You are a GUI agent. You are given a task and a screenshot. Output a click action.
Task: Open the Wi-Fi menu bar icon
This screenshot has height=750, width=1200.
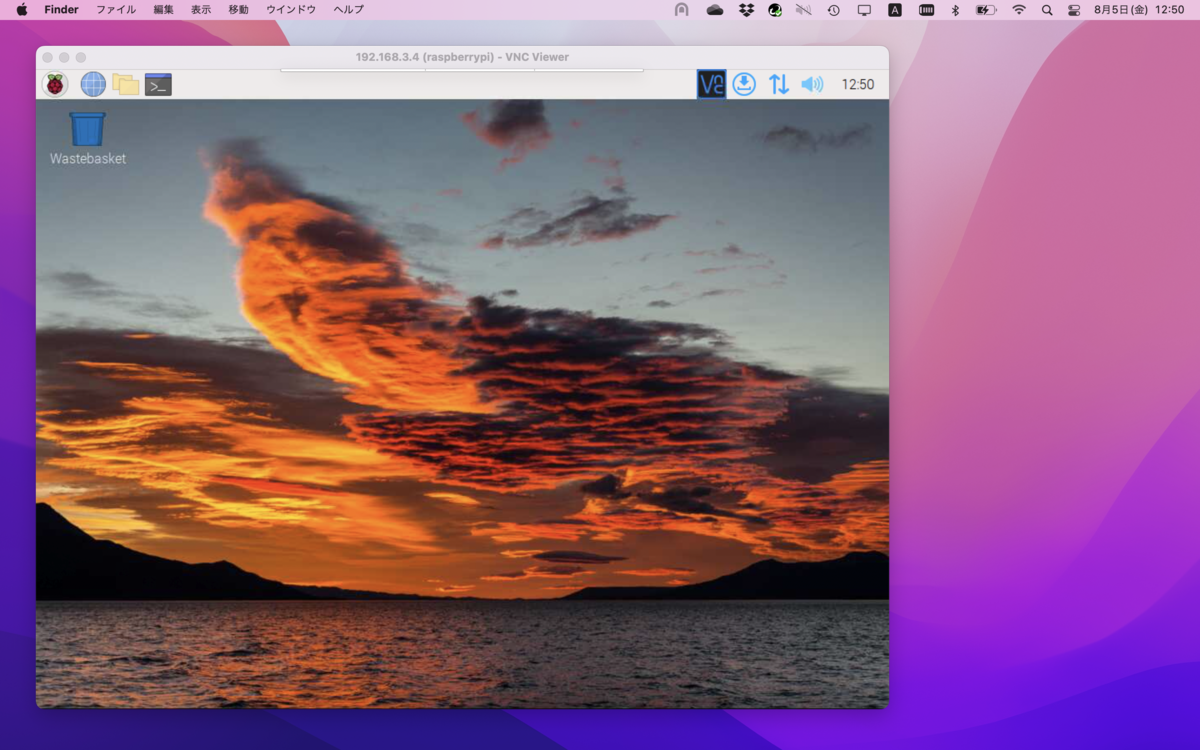[1019, 10]
